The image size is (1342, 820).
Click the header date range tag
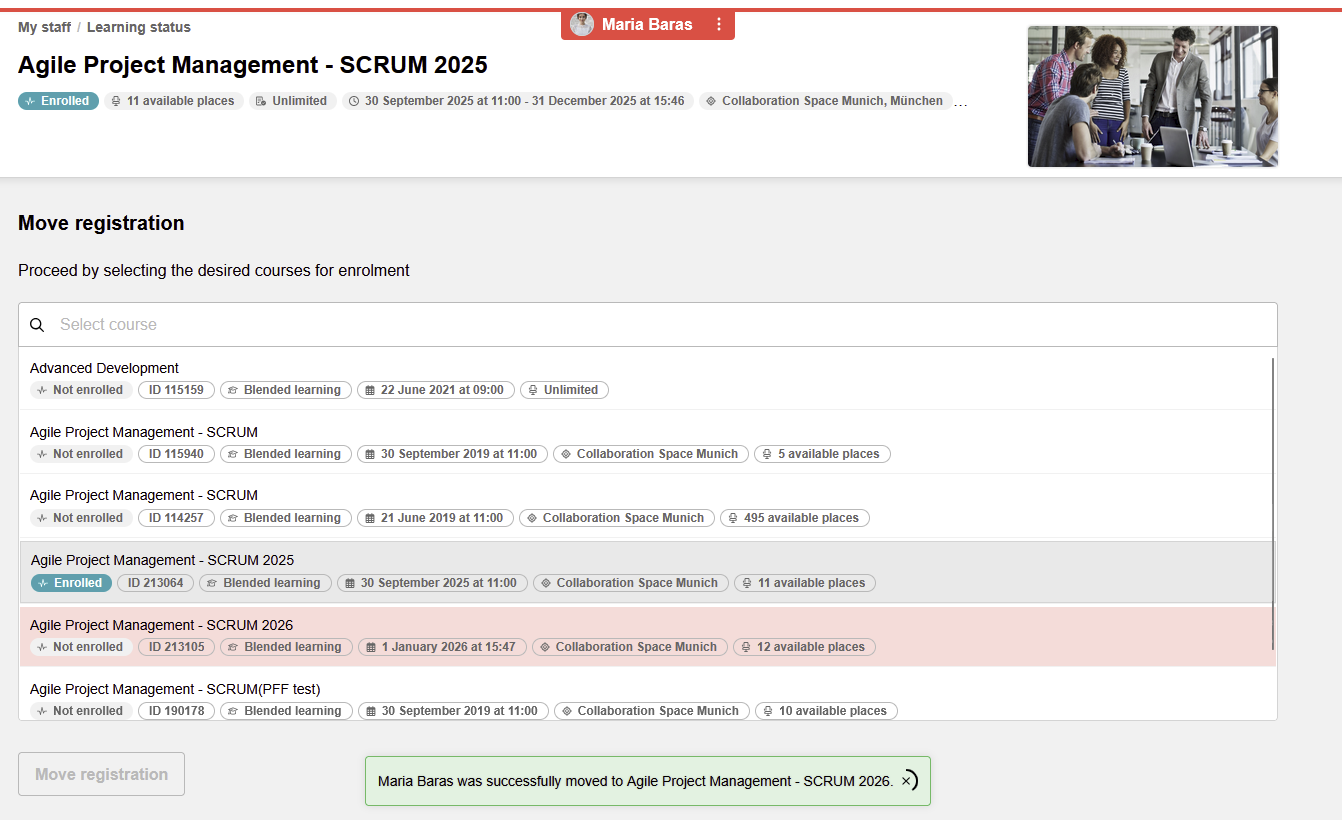tap(517, 101)
